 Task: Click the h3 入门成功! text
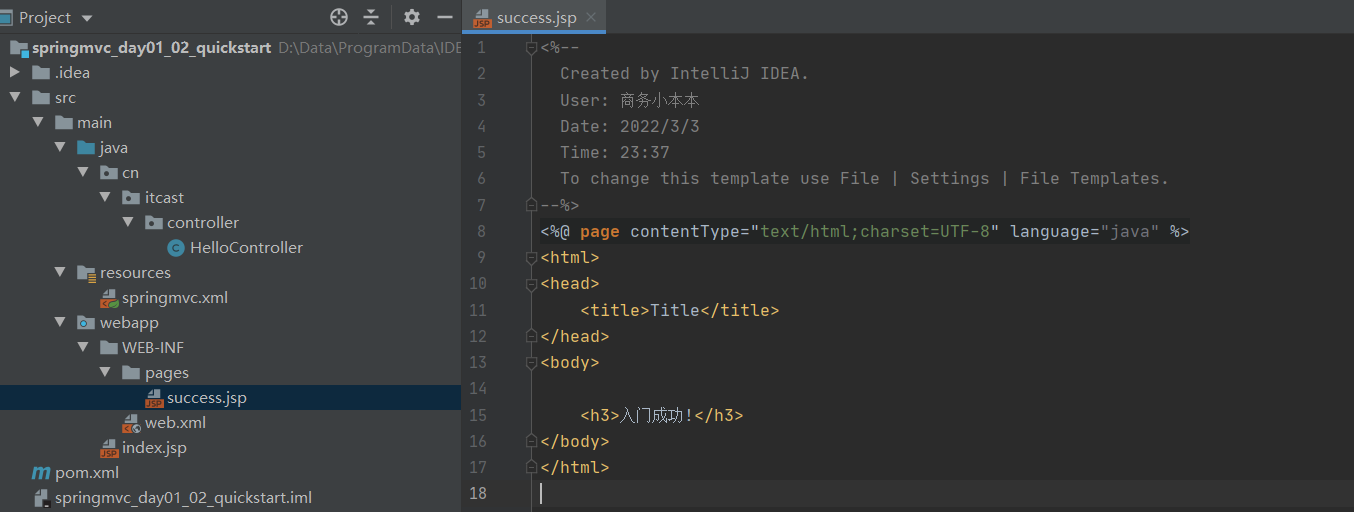(657, 415)
